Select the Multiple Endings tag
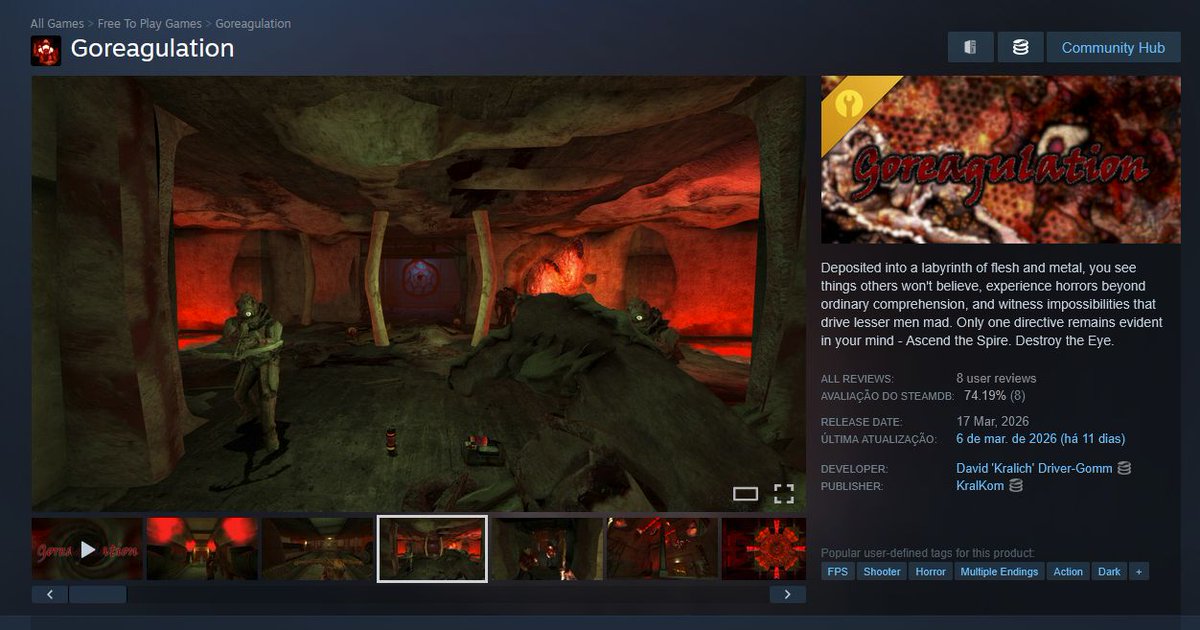Viewport: 1200px width, 630px height. pos(1000,572)
